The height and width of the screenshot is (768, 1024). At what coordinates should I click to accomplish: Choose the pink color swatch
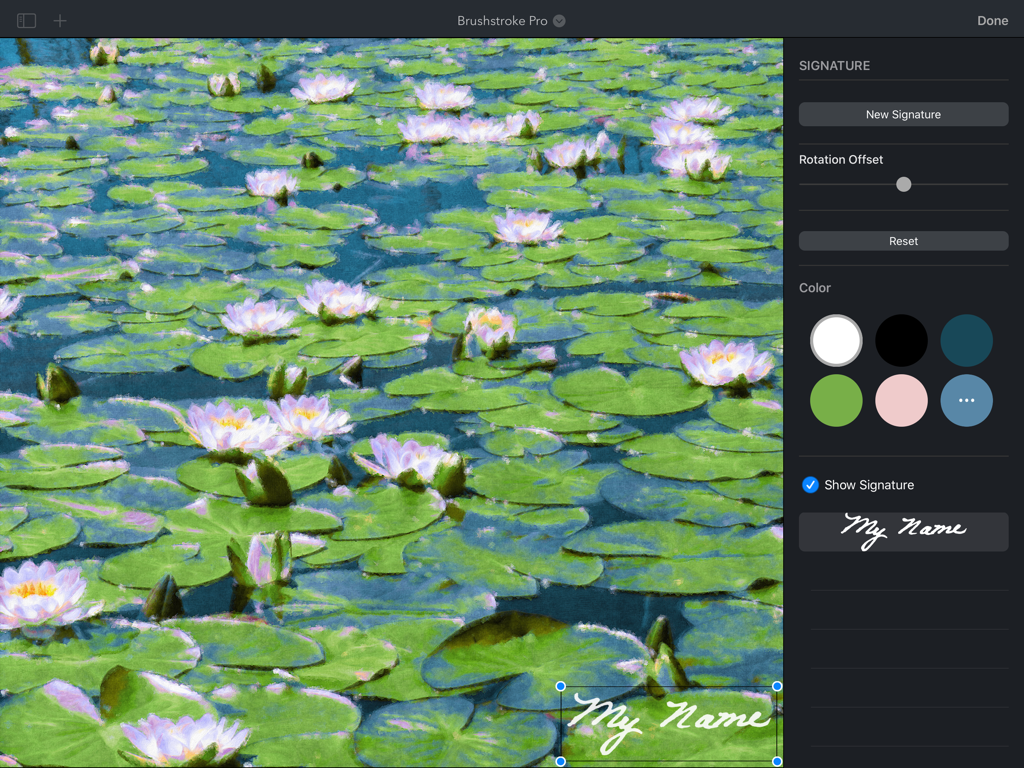click(x=901, y=400)
